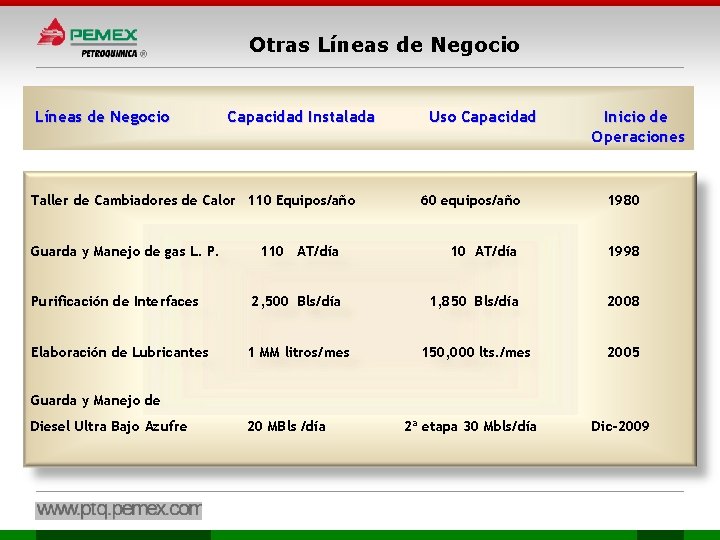
Task: Select the 'Otras Líneas de Negocio' title
Action: click(x=384, y=45)
